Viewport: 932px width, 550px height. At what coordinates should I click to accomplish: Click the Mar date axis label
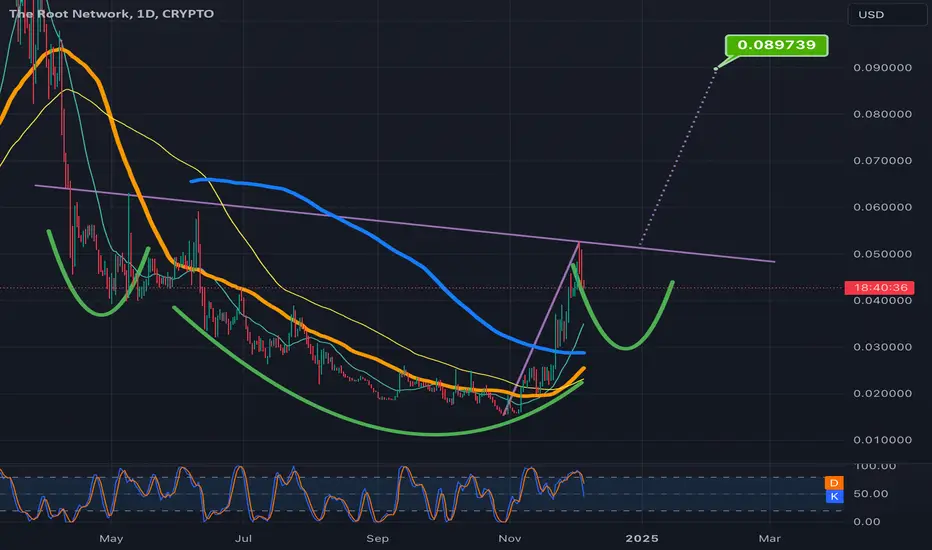[x=769, y=539]
